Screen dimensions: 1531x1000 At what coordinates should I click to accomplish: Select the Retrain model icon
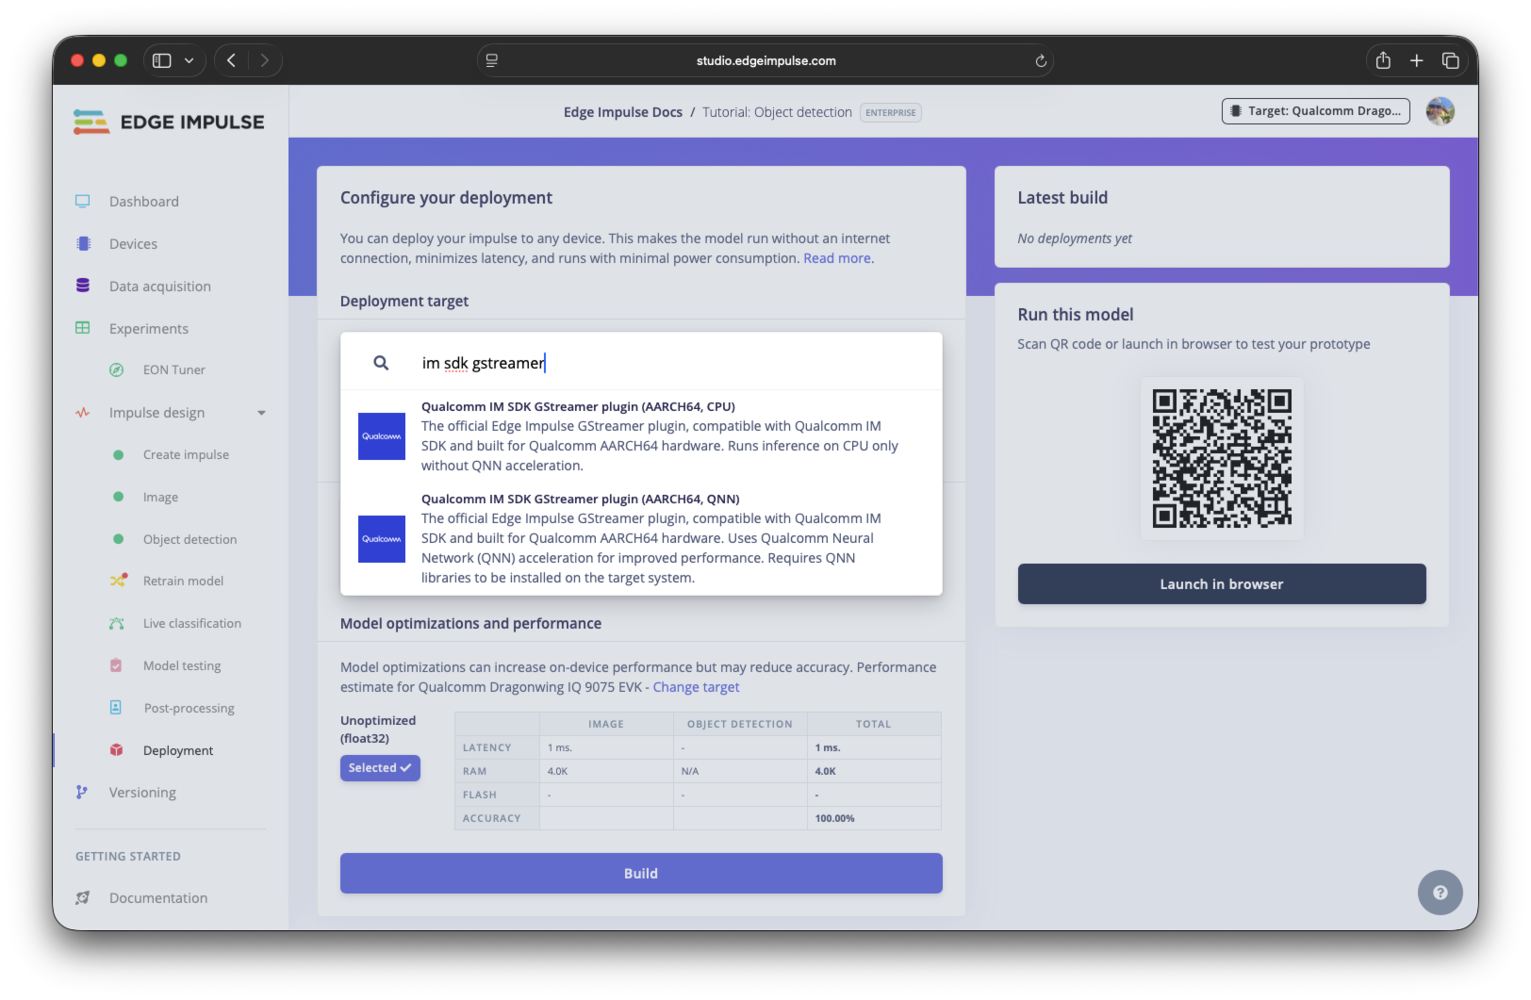click(x=118, y=581)
